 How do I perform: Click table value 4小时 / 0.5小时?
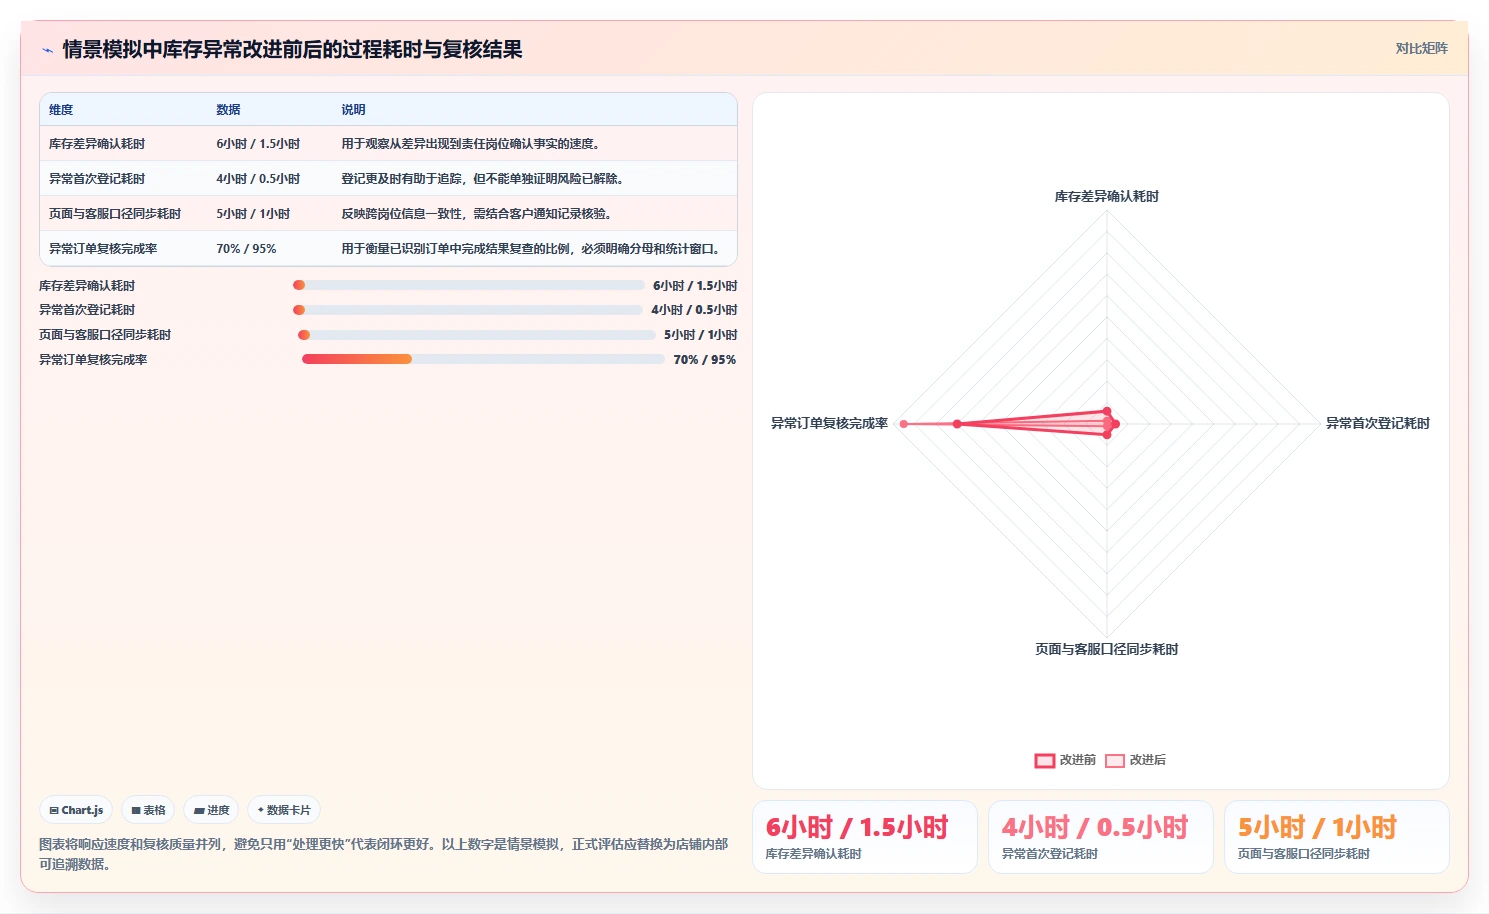tap(258, 179)
